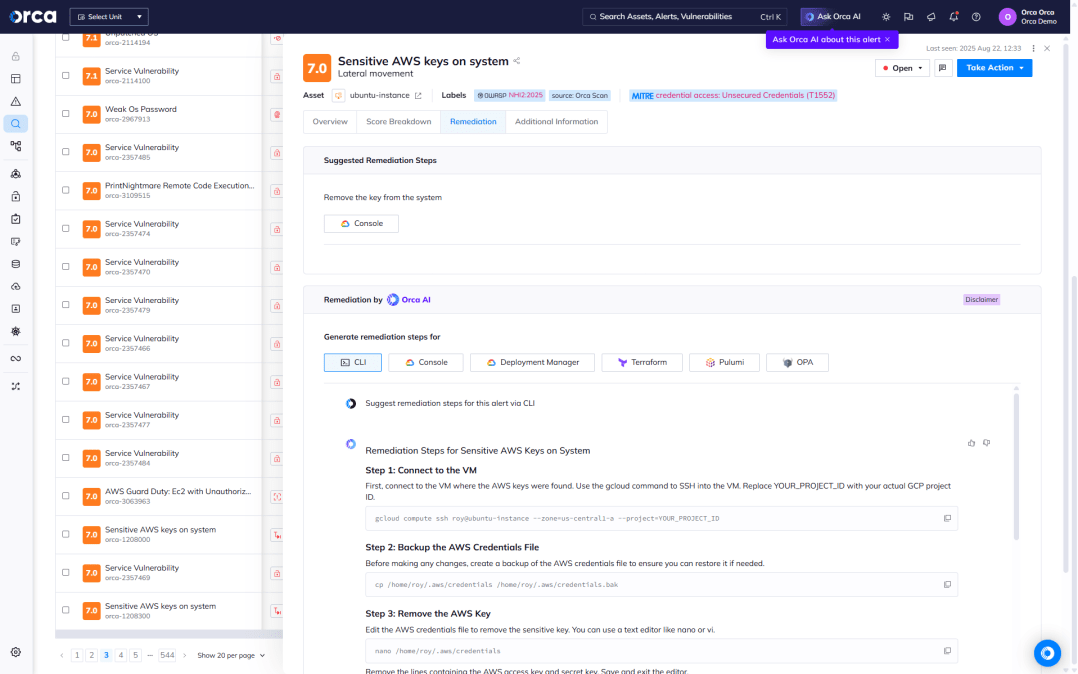Open the Select Unit dropdown
This screenshot has height=674, width=1078.
coord(110,17)
